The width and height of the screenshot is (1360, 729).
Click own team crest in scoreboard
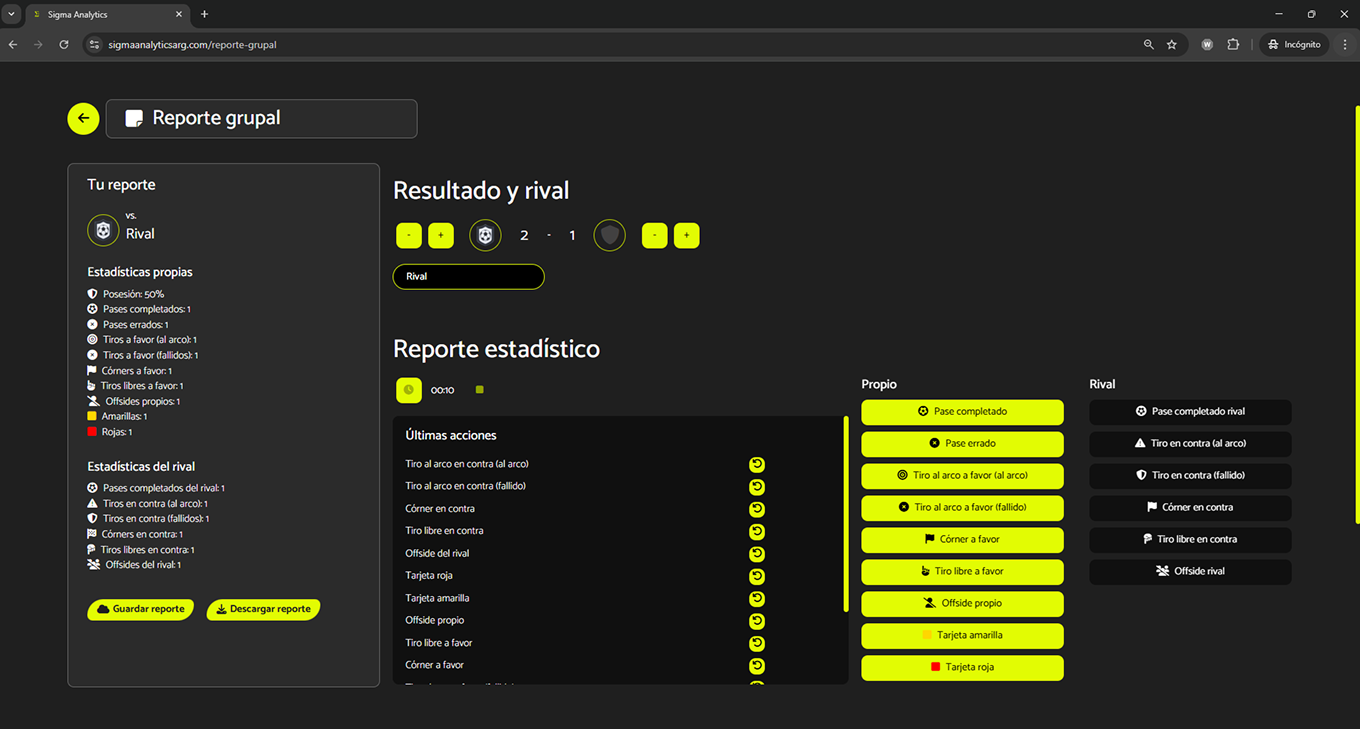click(485, 236)
